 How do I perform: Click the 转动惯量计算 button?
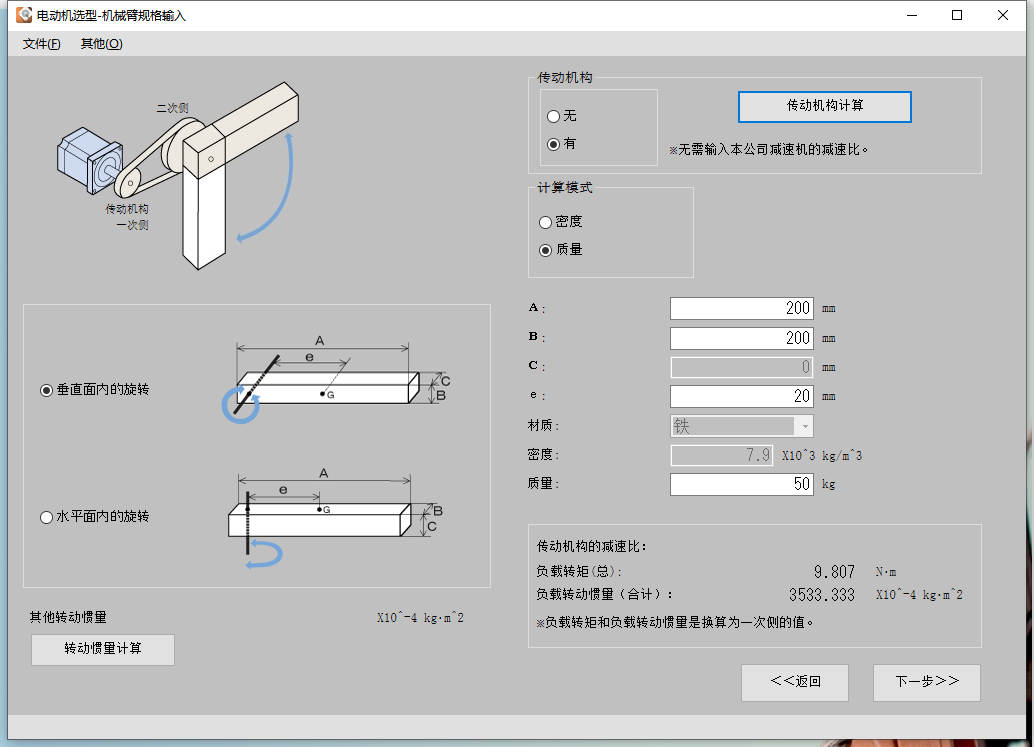click(x=103, y=649)
